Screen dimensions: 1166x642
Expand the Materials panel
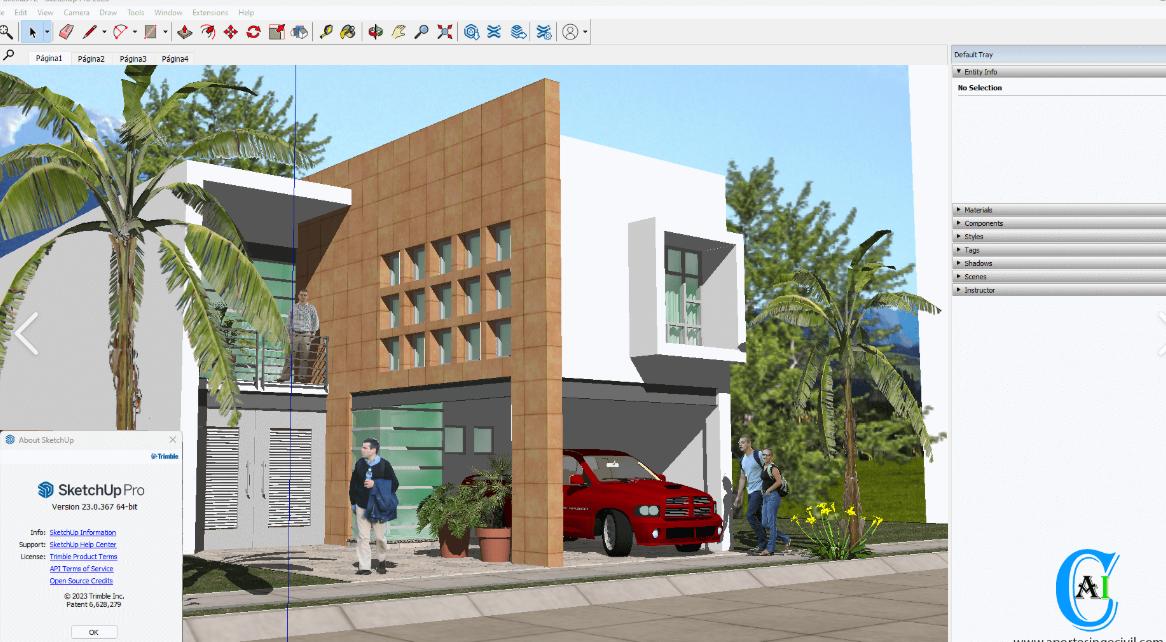(x=977, y=210)
